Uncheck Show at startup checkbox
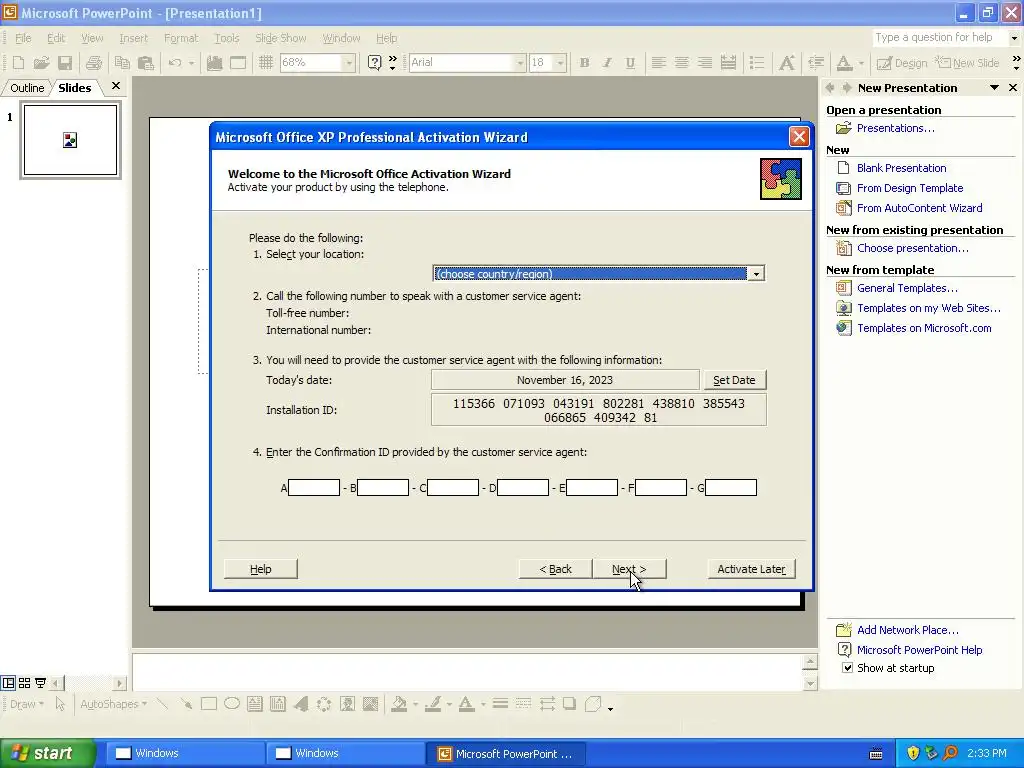This screenshot has height=768, width=1024. tap(847, 667)
